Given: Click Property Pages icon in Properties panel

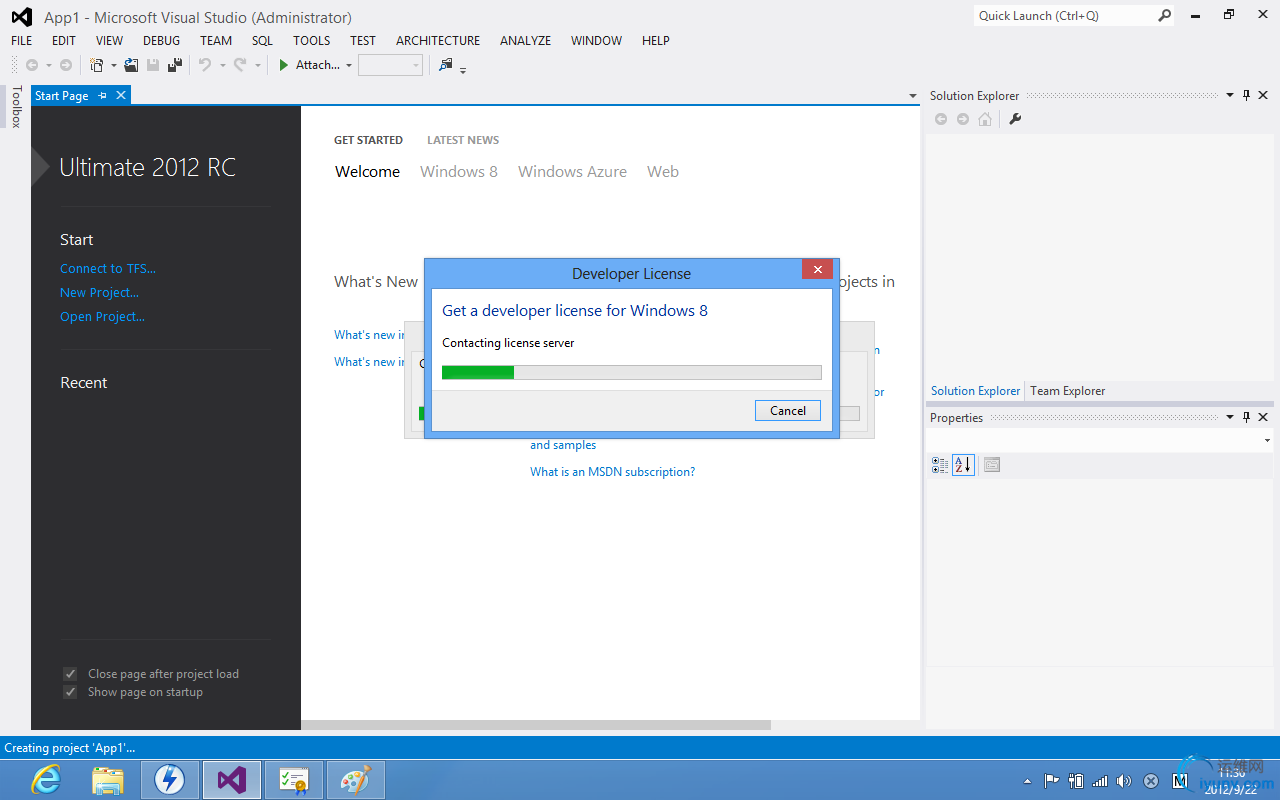Looking at the screenshot, I should coord(992,465).
